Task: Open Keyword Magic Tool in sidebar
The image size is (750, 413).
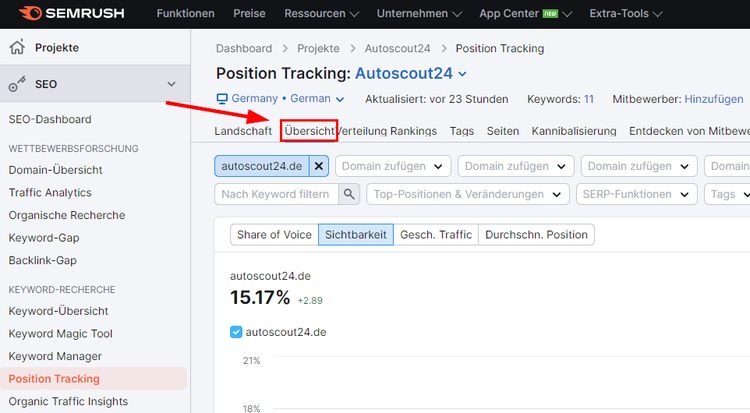Action: 60,334
